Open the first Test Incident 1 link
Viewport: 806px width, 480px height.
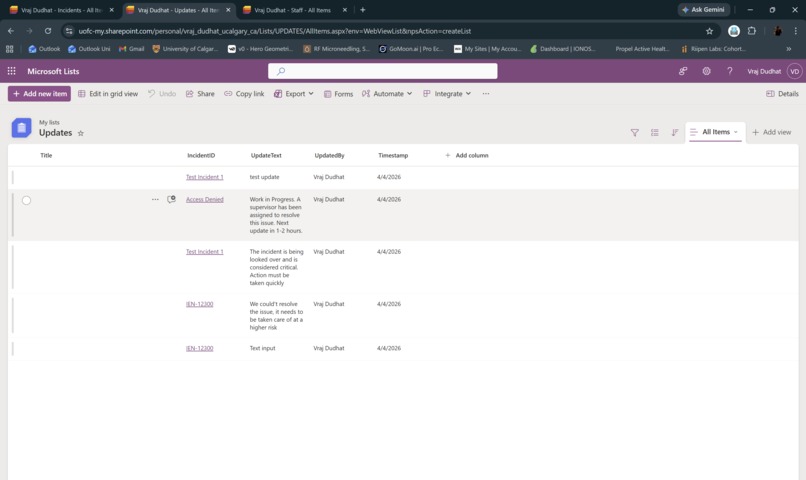pyautogui.click(x=205, y=177)
